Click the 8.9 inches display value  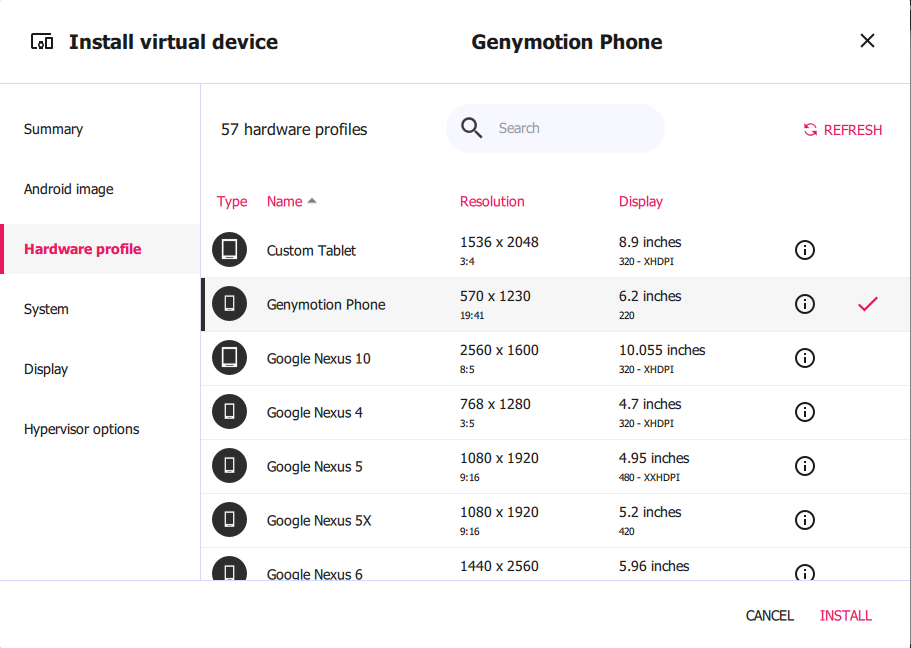[x=650, y=242]
